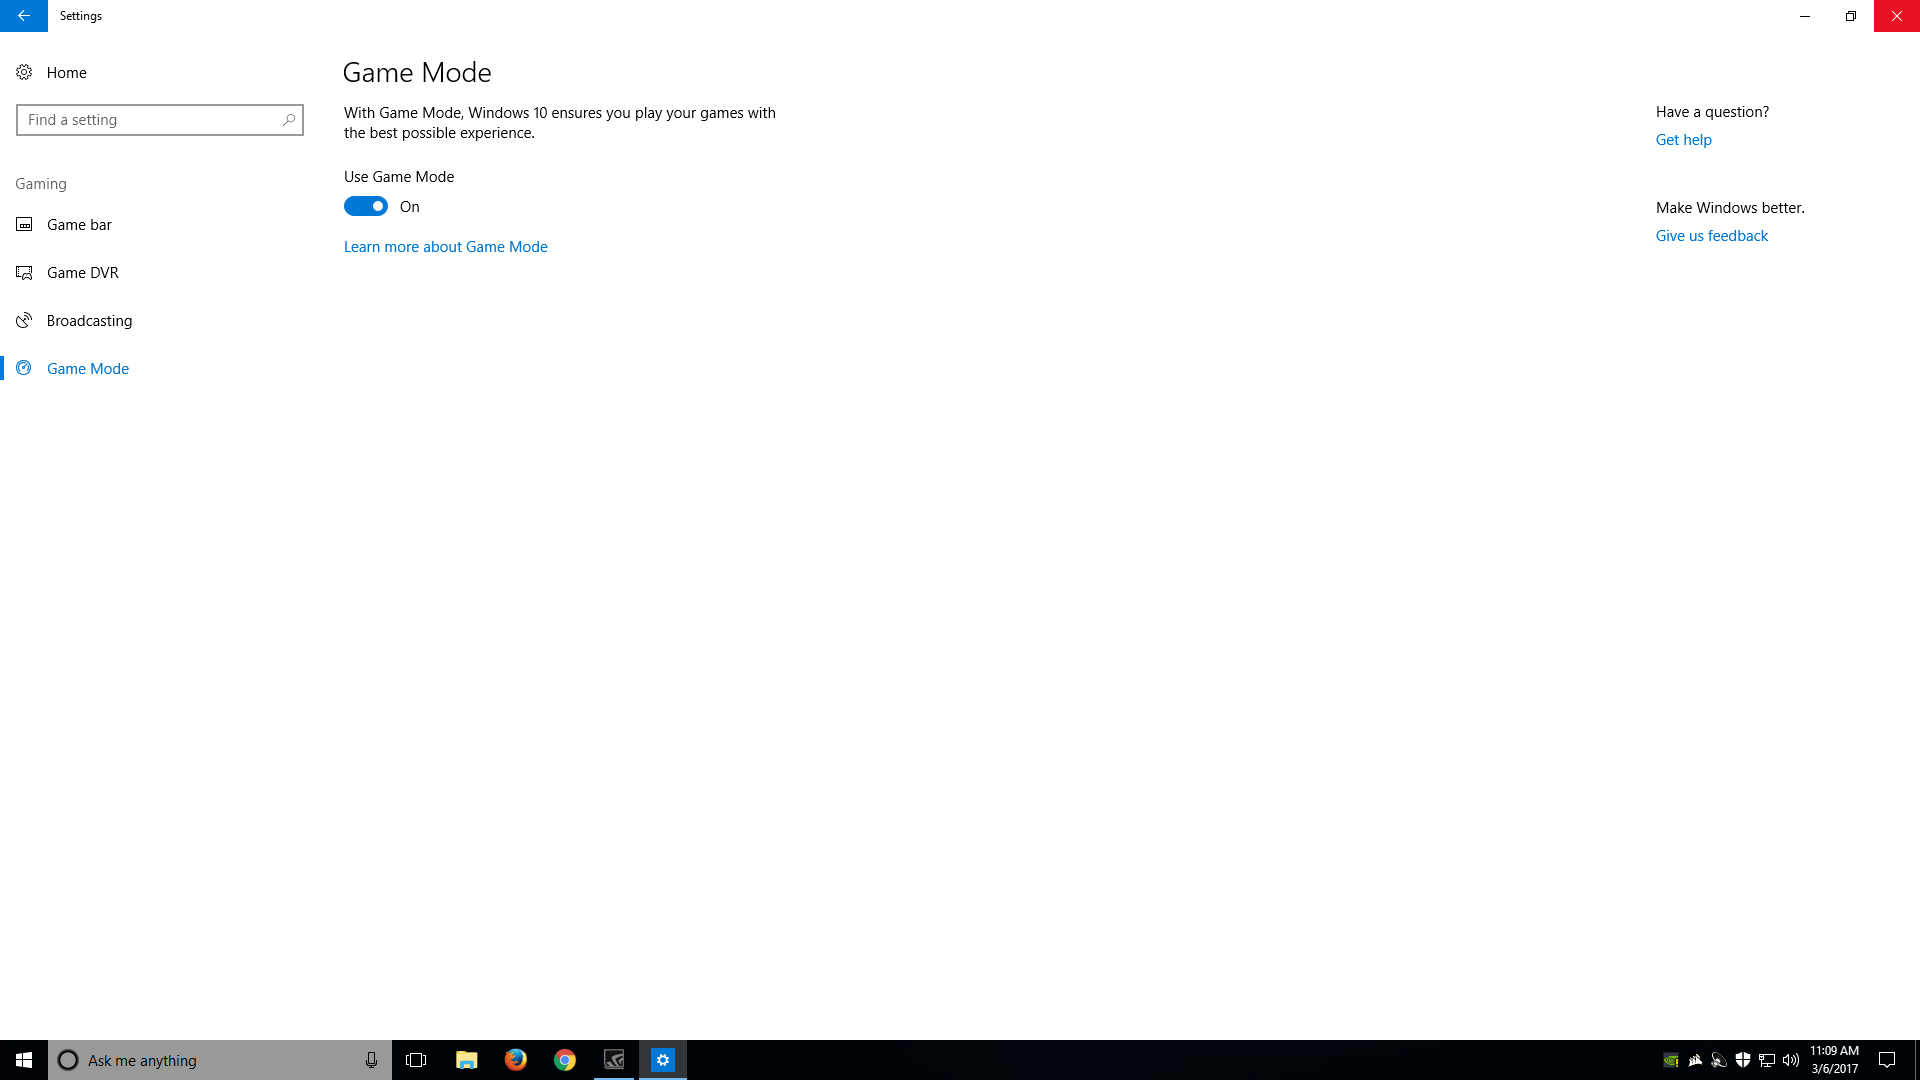
Task: Launch Firefox from the taskbar
Action: point(515,1060)
